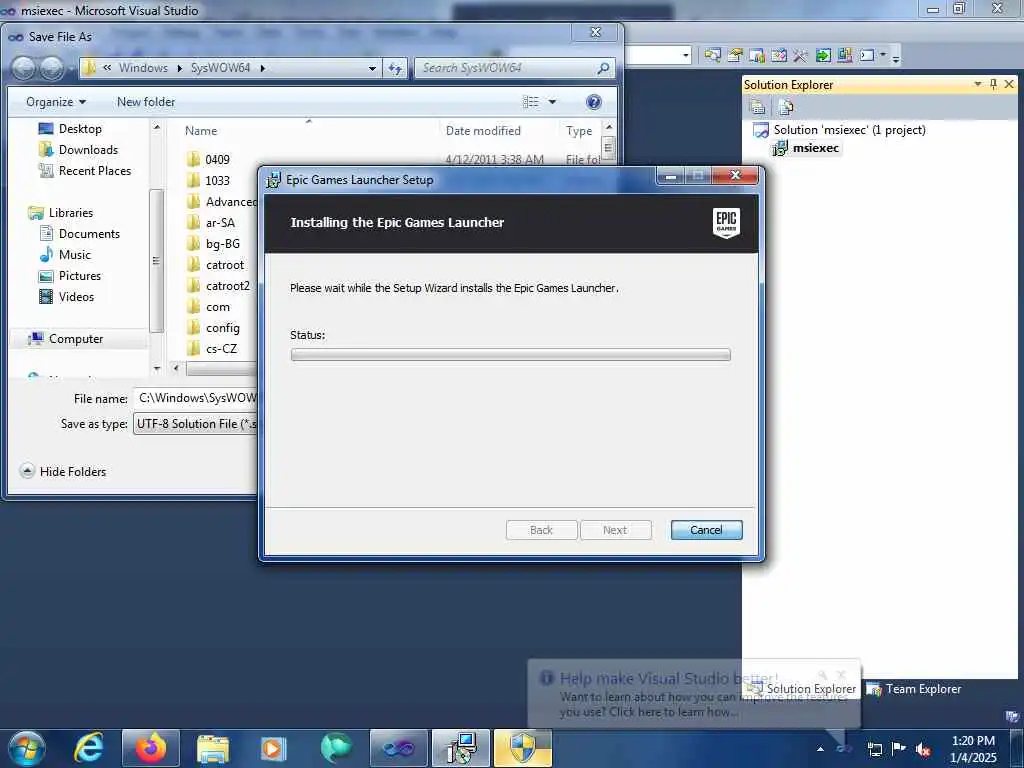The image size is (1024, 768).
Task: Open the Windows Start menu
Action: coord(27,748)
